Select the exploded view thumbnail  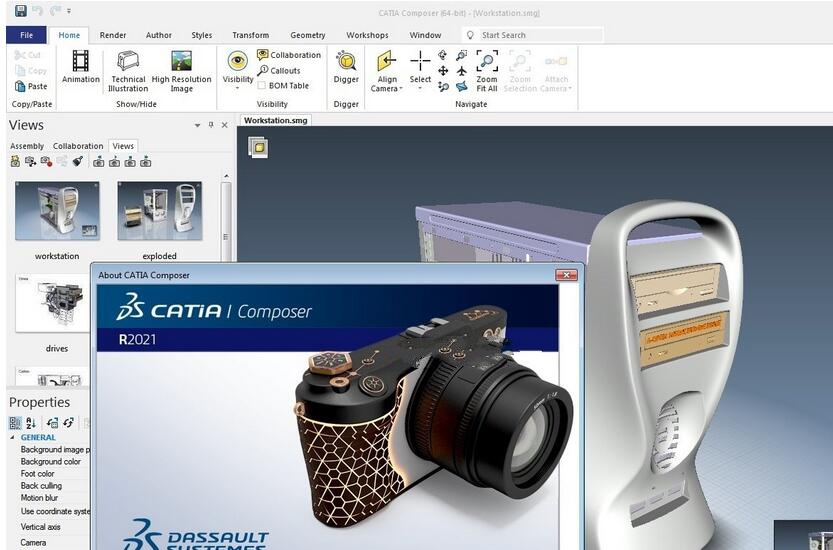(x=159, y=211)
